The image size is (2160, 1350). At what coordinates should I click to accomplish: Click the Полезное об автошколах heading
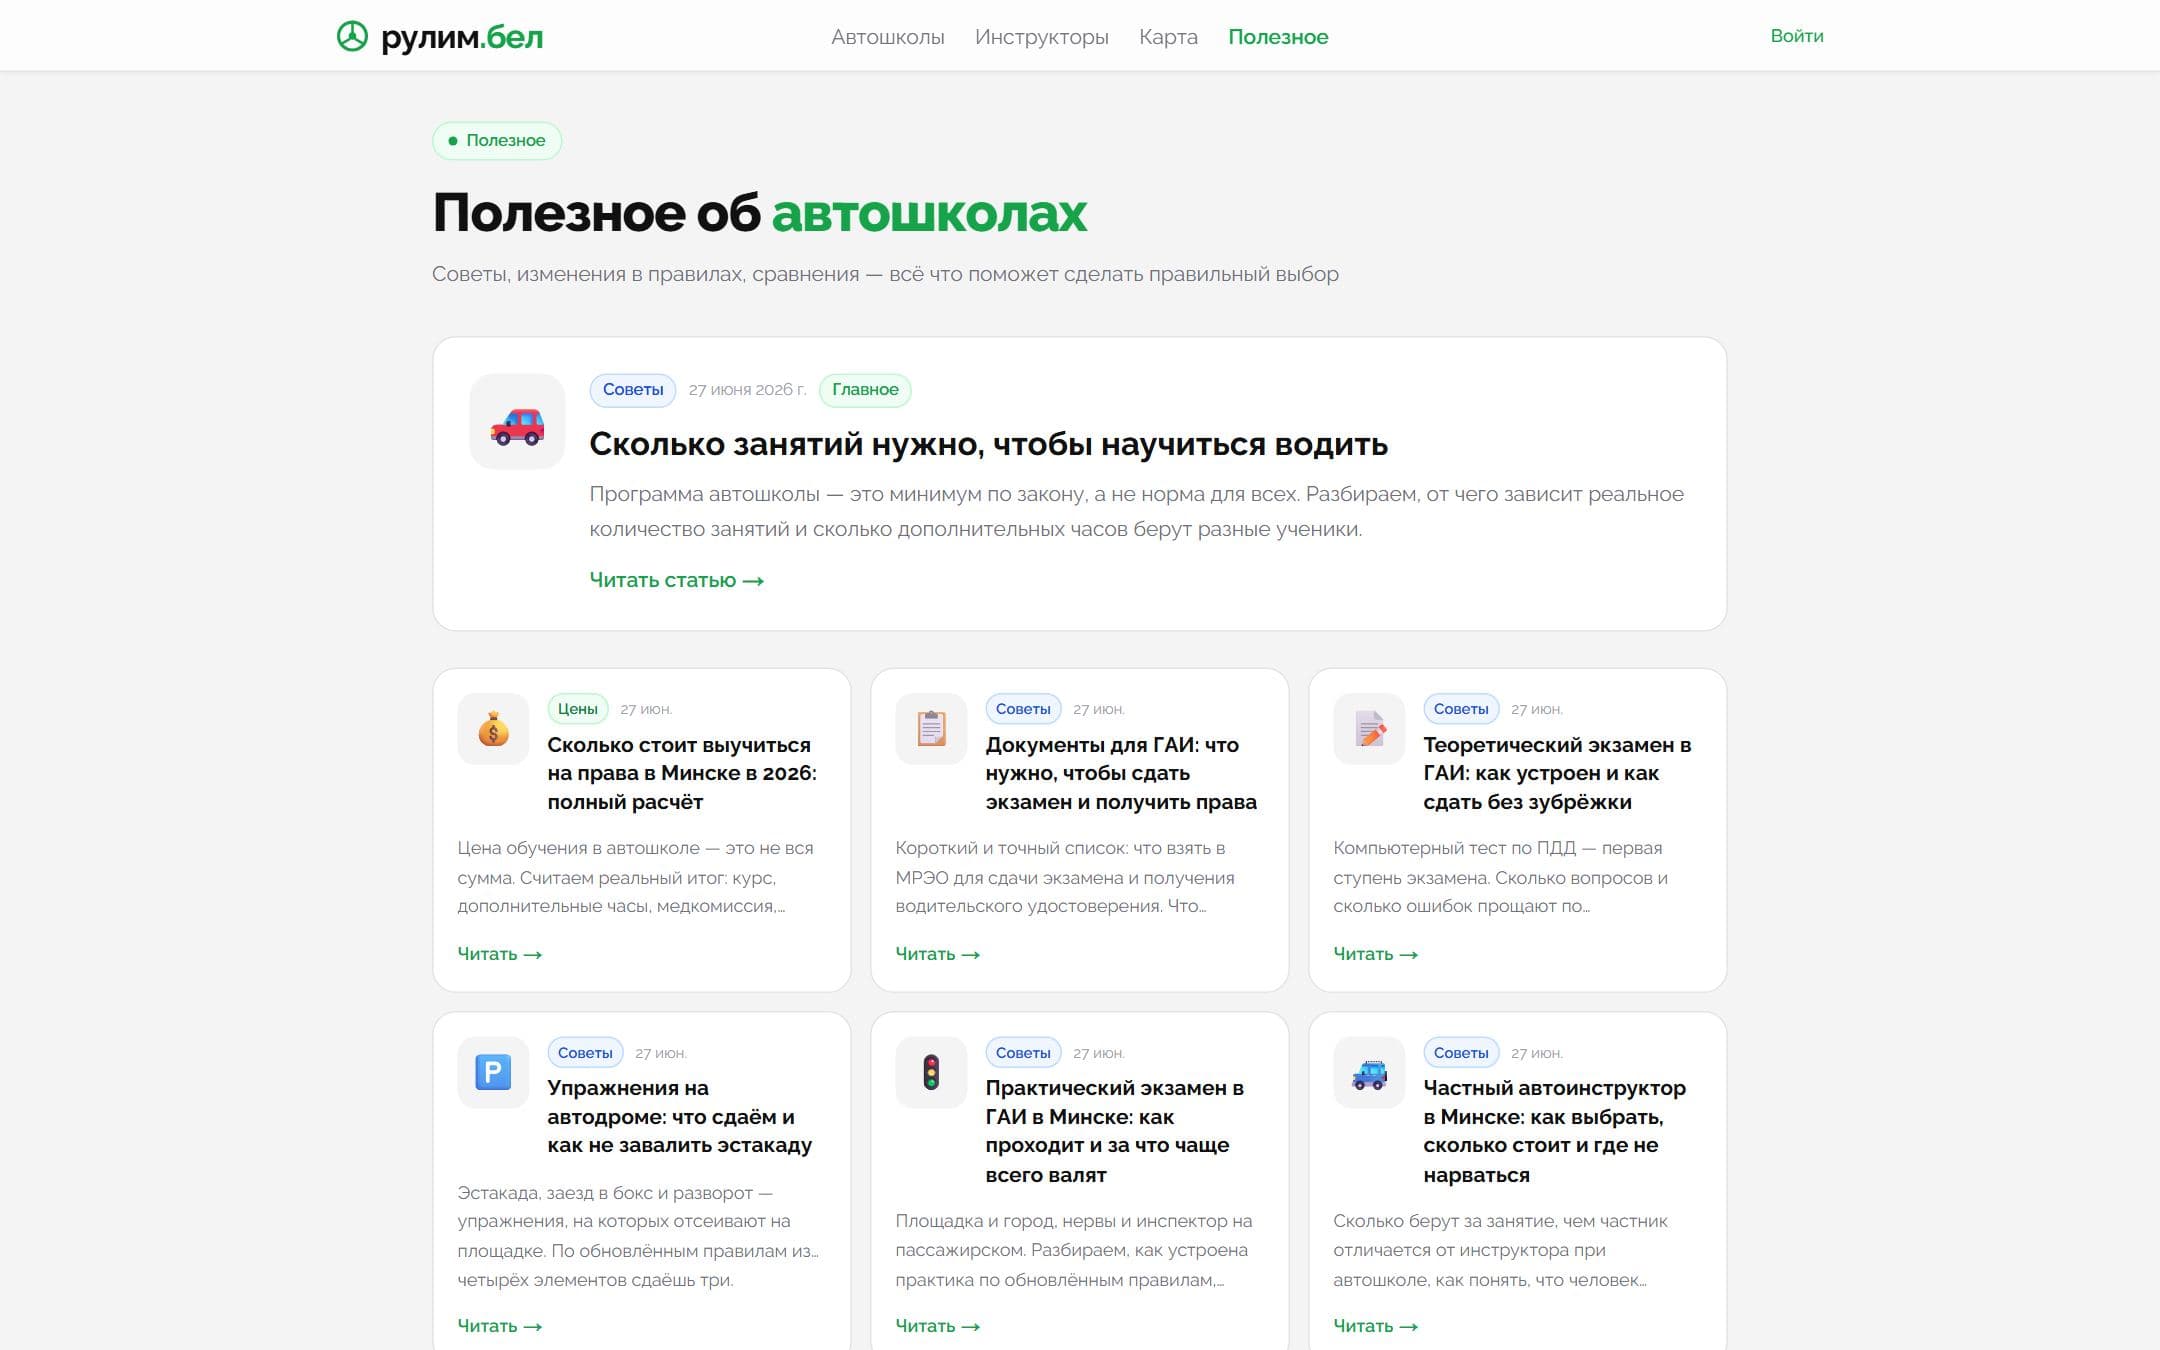click(x=760, y=213)
